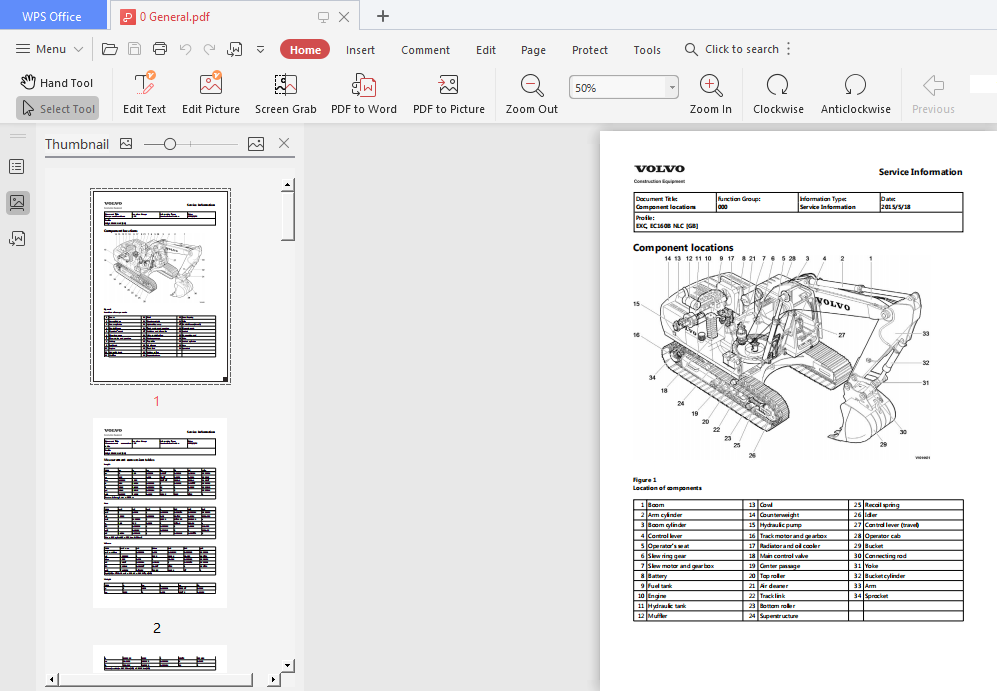Click thumbnail panel scroll up arrow
Image resolution: width=997 pixels, height=691 pixels.
coord(287,185)
